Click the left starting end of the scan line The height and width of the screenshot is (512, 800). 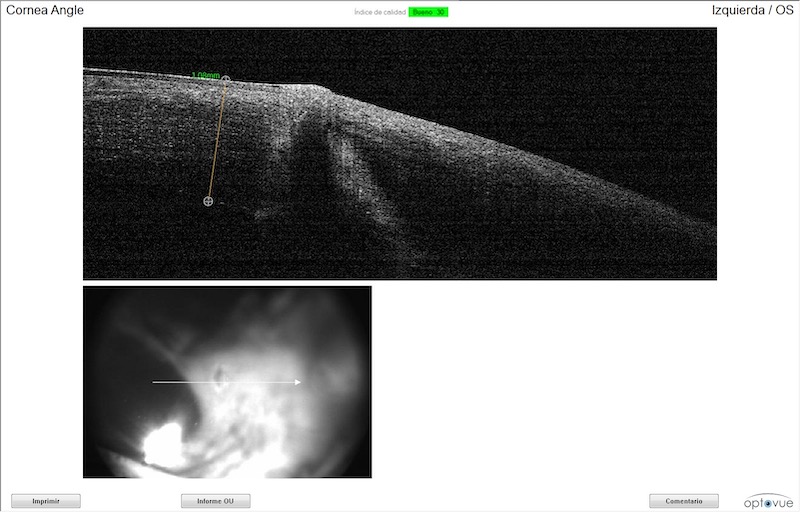(153, 382)
